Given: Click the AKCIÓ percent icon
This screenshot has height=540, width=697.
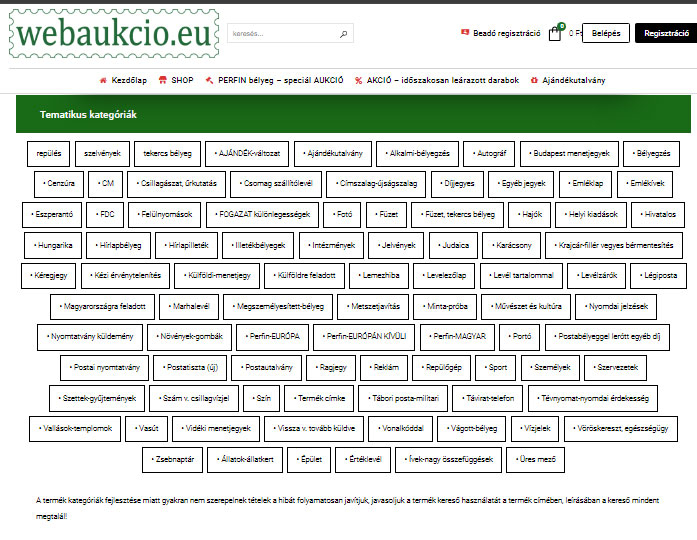Looking at the screenshot, I should pos(358,80).
